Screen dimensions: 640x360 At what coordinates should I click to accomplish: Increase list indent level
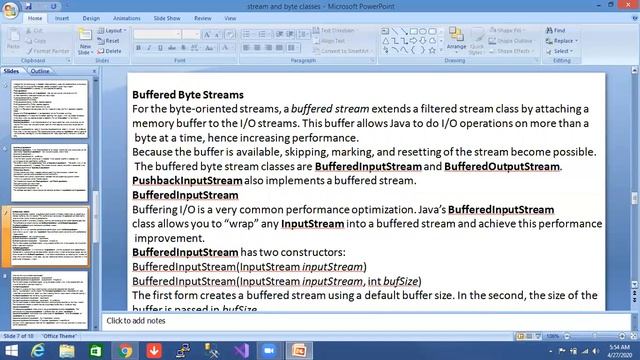coord(290,34)
